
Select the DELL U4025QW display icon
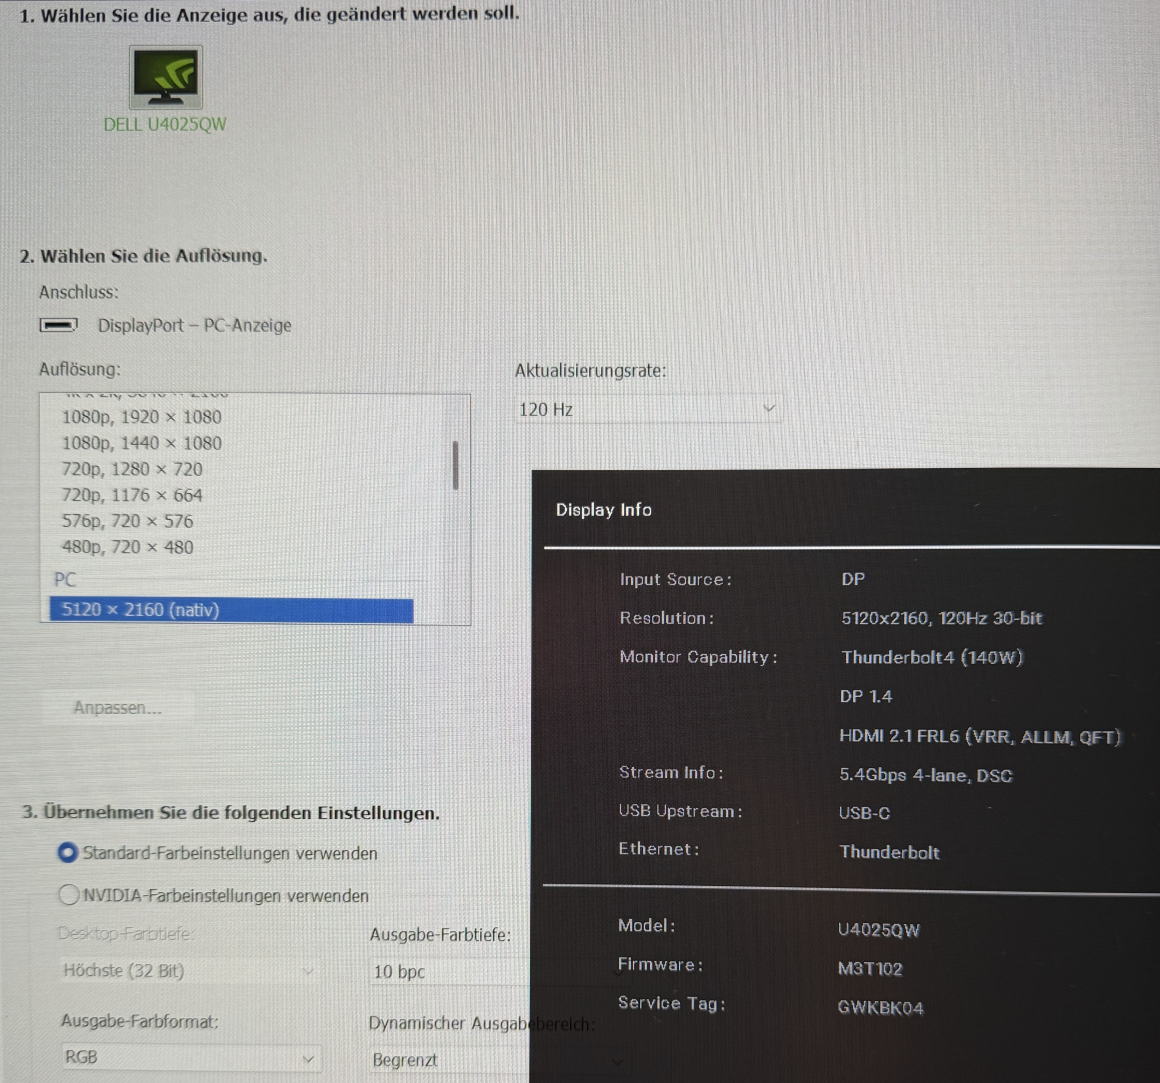click(x=166, y=77)
